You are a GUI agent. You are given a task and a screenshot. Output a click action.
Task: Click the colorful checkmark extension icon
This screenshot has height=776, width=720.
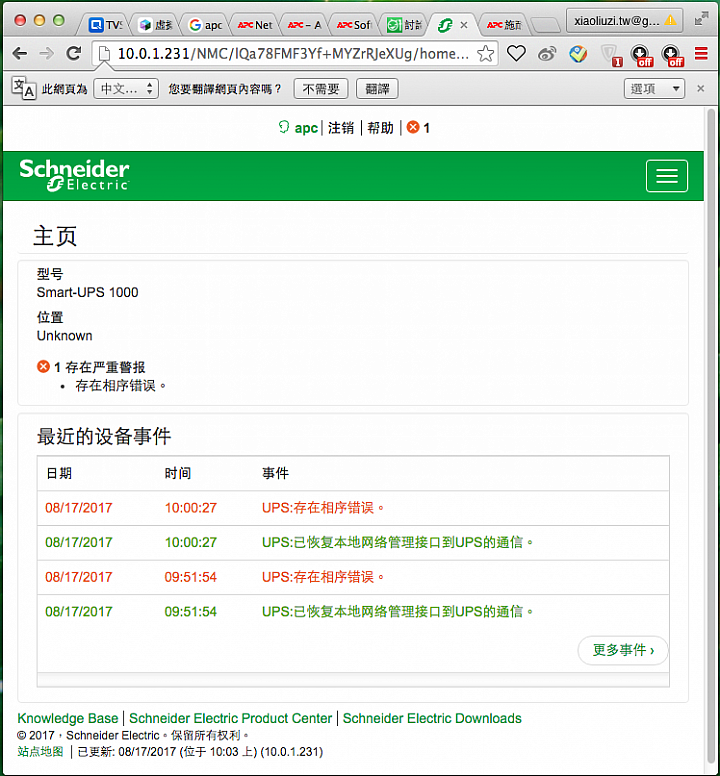pos(578,54)
